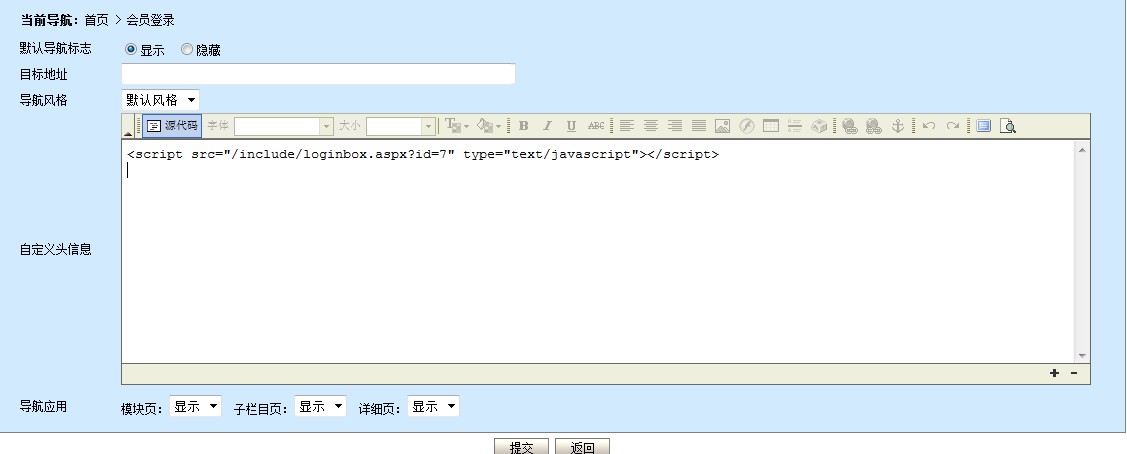Click the 返回 back button
1127x454 pixels.
(582, 447)
